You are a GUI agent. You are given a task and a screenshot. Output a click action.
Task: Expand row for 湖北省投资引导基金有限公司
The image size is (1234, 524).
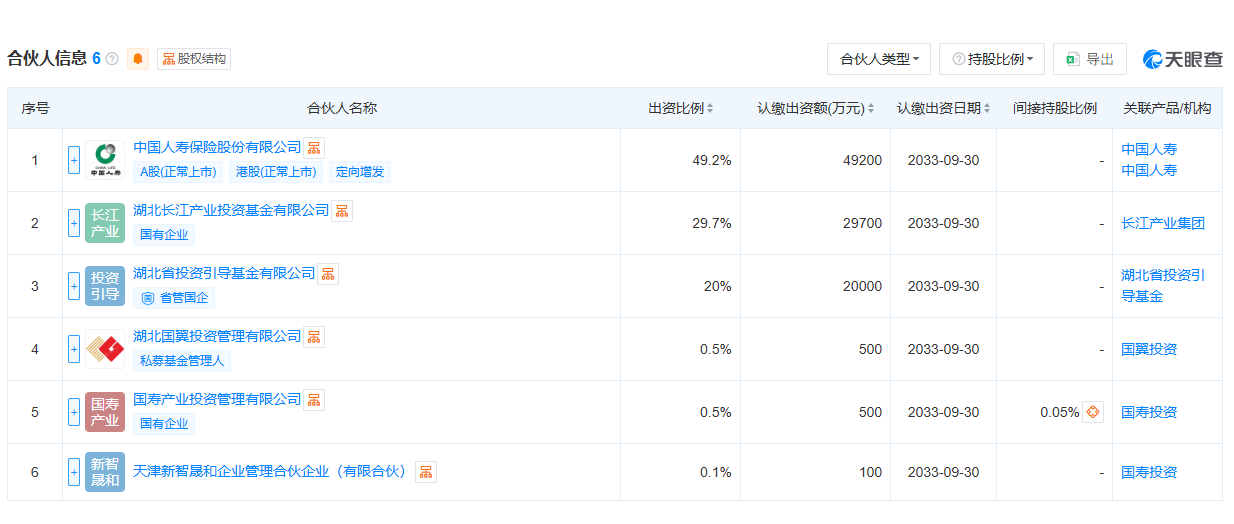(x=74, y=286)
